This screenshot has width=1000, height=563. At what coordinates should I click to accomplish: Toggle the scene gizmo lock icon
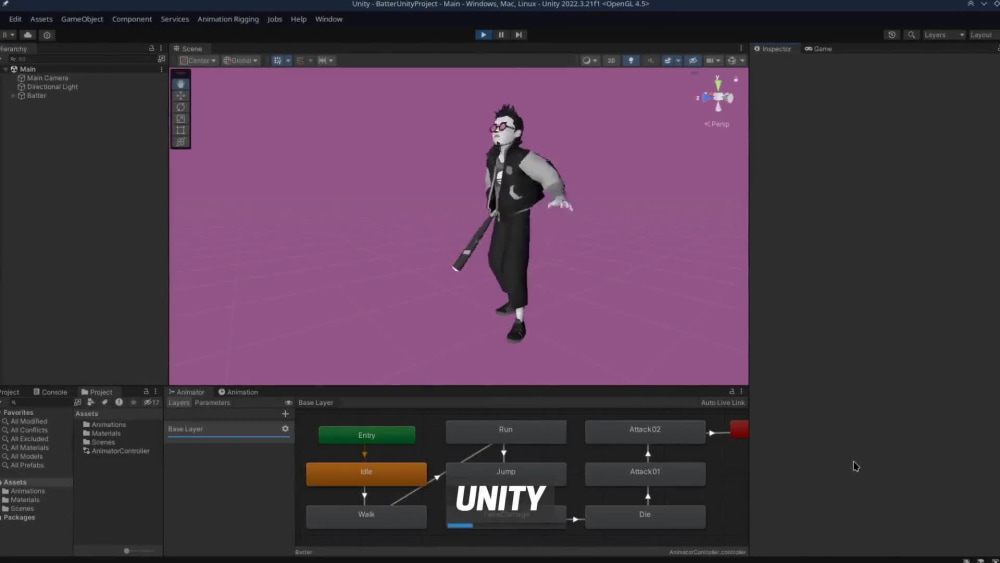pyautogui.click(x=735, y=80)
